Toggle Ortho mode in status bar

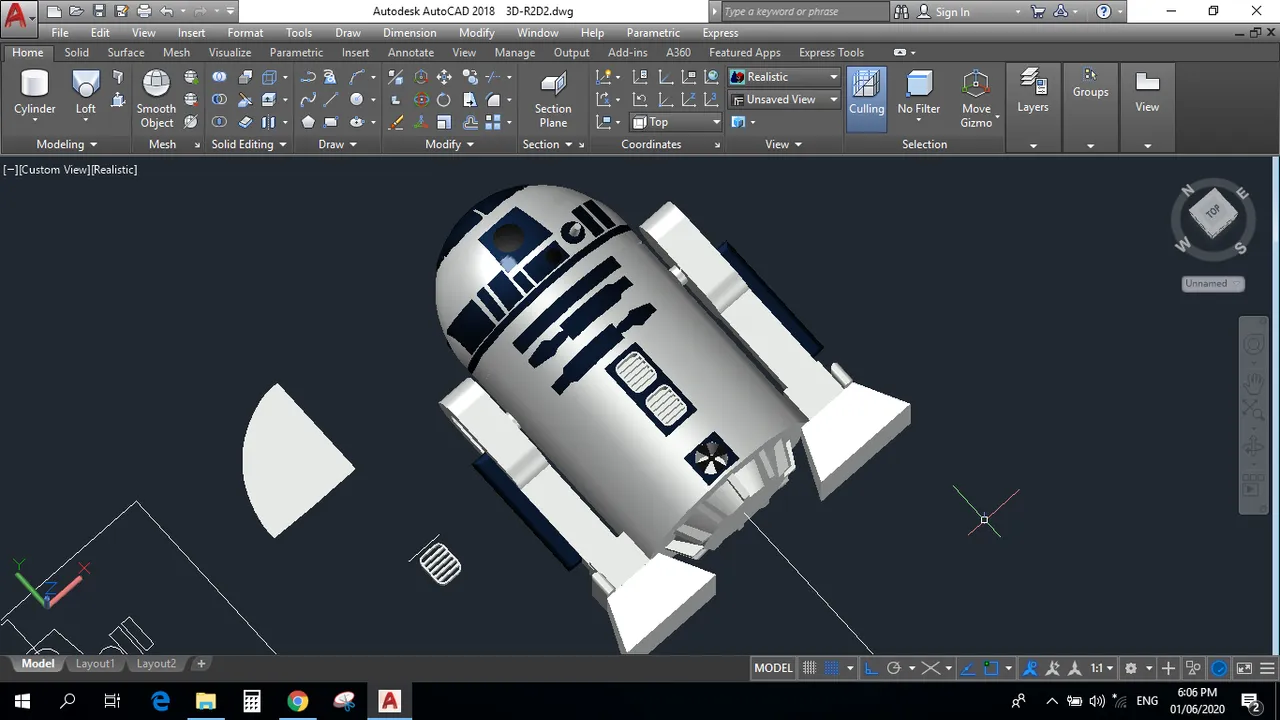pyautogui.click(x=870, y=668)
